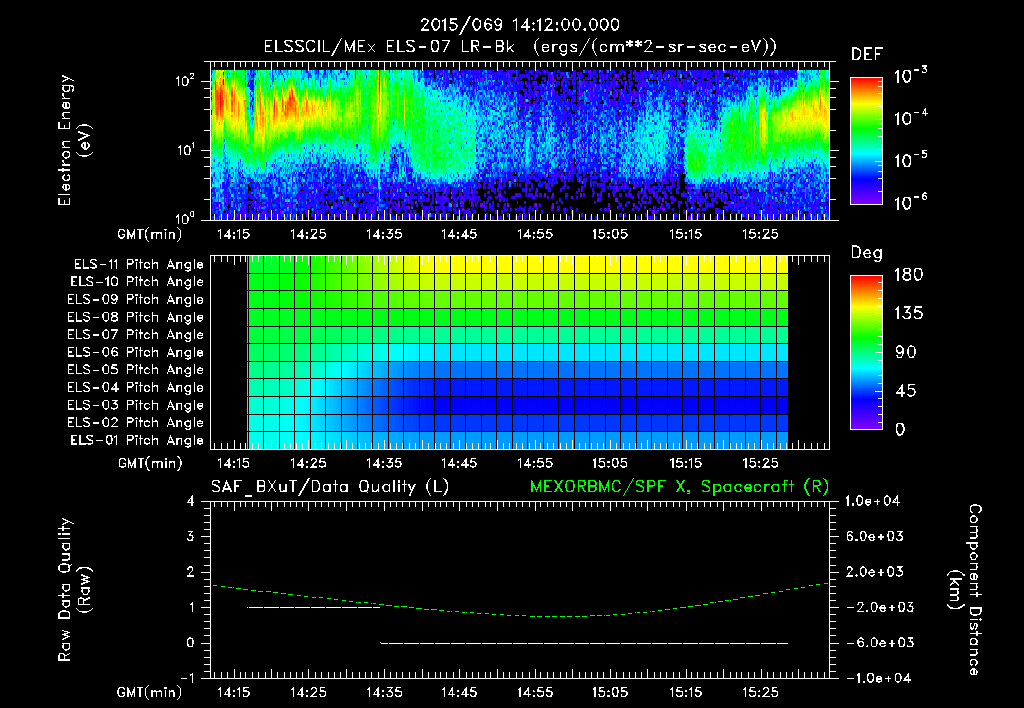The image size is (1024, 708).
Task: Select the ELS-08 Pitch Angle row label
Action: coord(136,317)
